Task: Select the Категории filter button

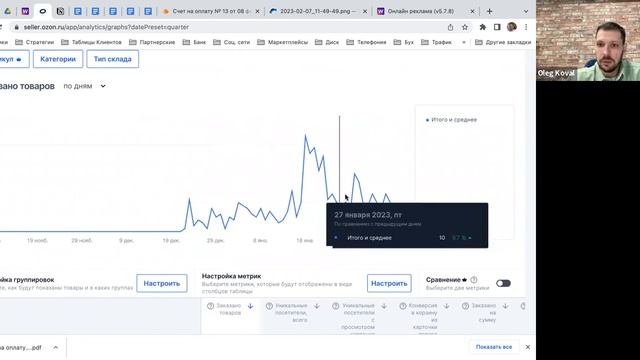Action: click(58, 59)
